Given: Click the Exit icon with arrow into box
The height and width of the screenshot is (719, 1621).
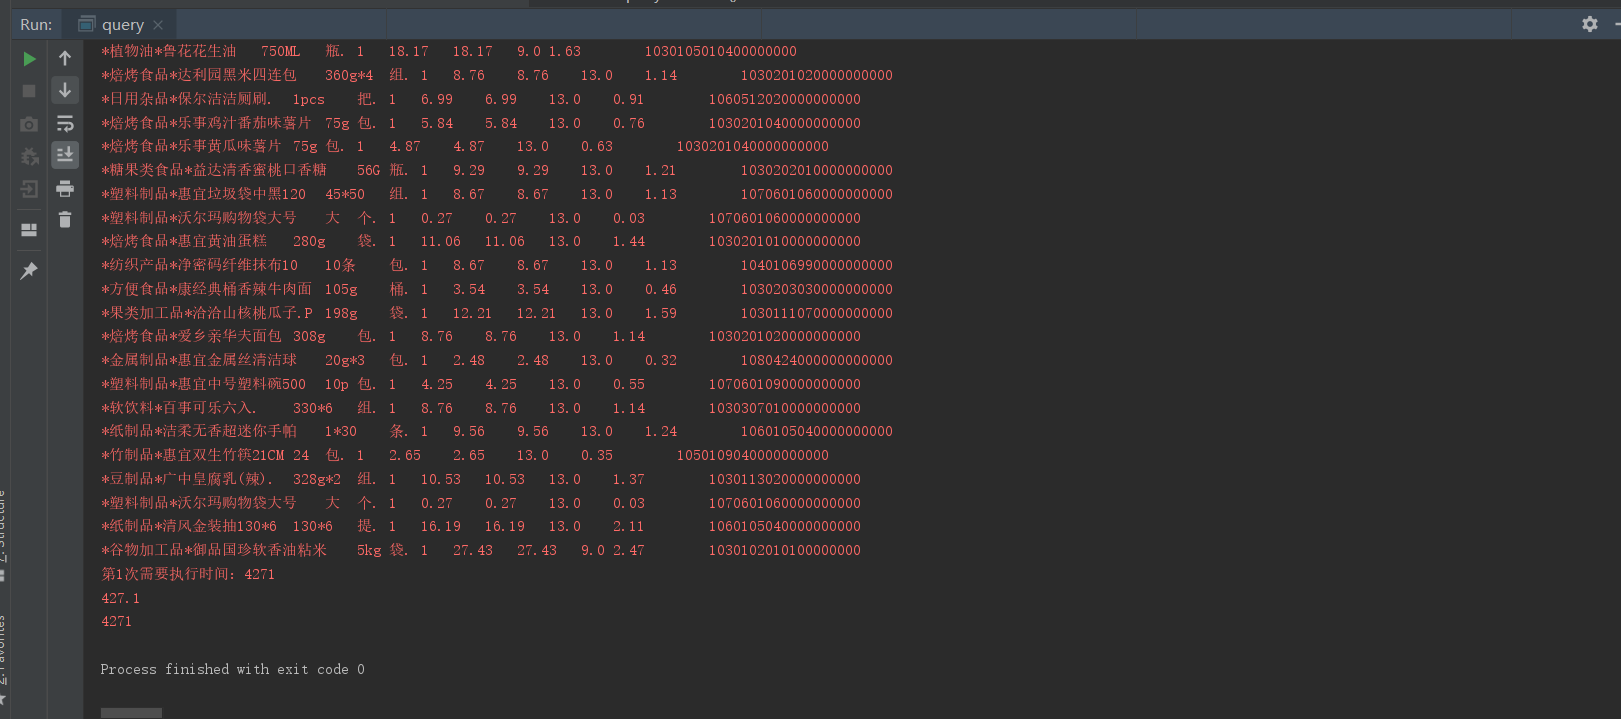Looking at the screenshot, I should [29, 189].
